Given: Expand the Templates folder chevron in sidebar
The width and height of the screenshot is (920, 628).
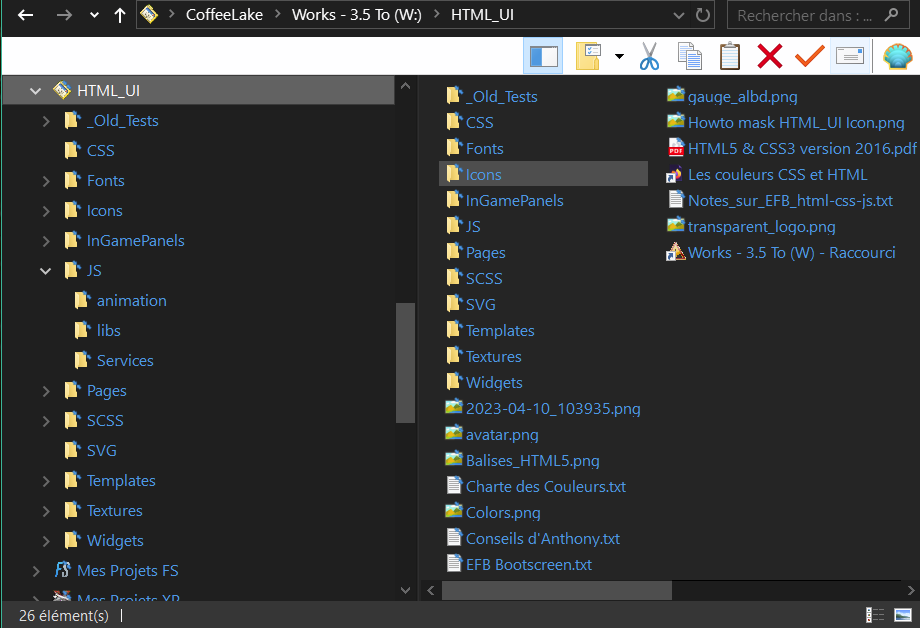Looking at the screenshot, I should [x=44, y=480].
